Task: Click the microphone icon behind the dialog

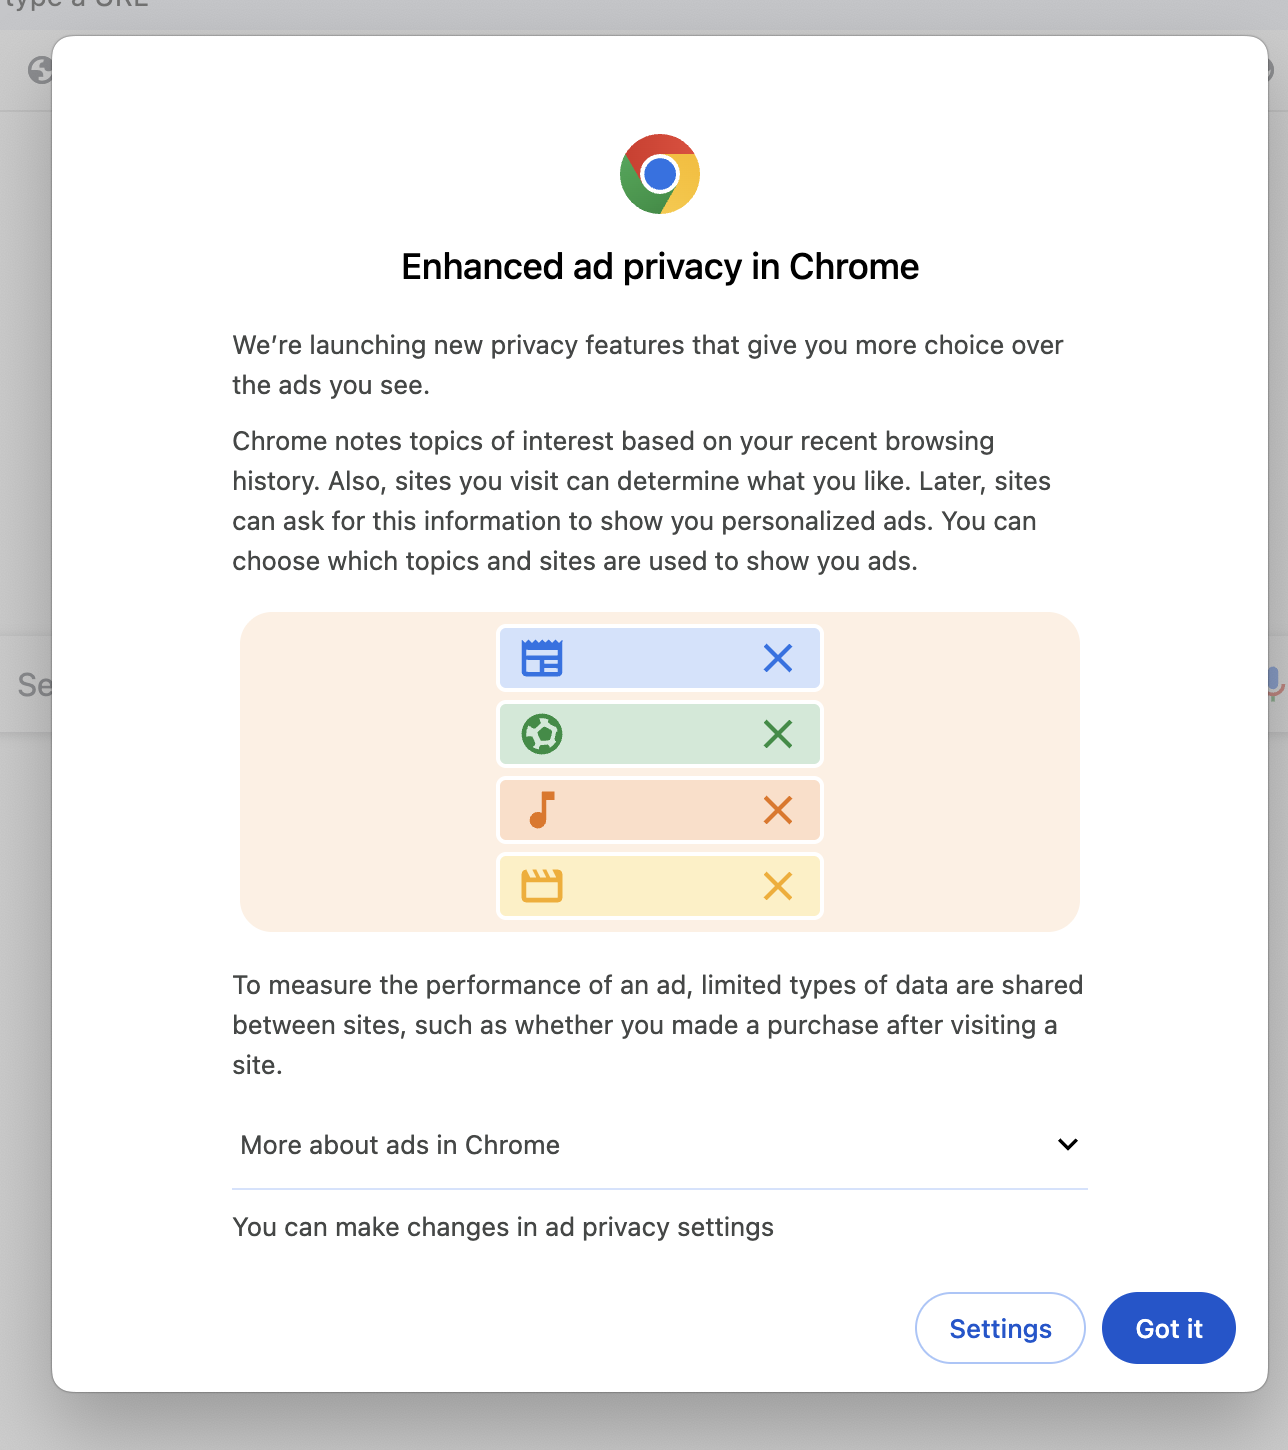Action: coord(1274,683)
